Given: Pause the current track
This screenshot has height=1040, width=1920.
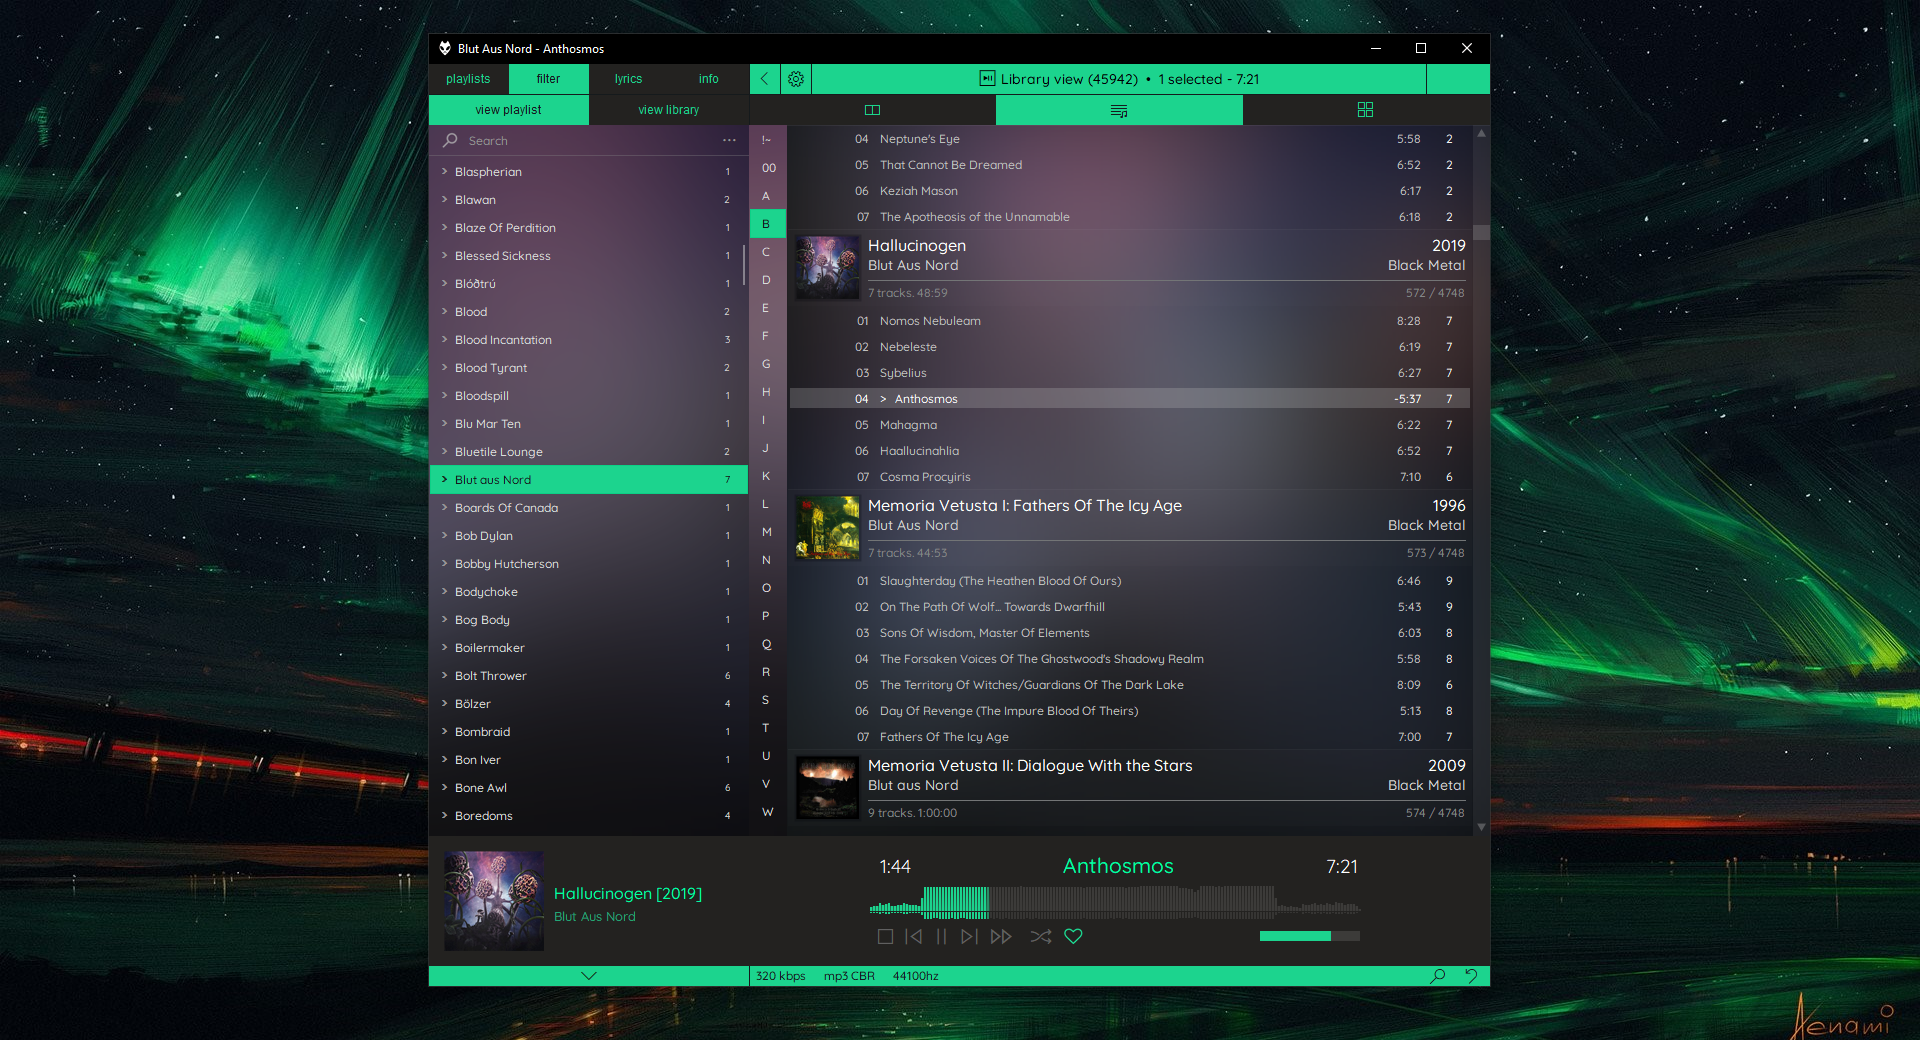Looking at the screenshot, I should pos(941,937).
